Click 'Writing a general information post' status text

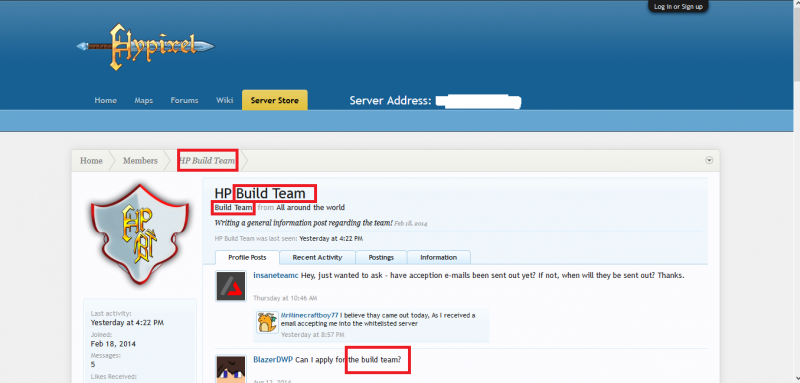pyautogui.click(x=303, y=223)
